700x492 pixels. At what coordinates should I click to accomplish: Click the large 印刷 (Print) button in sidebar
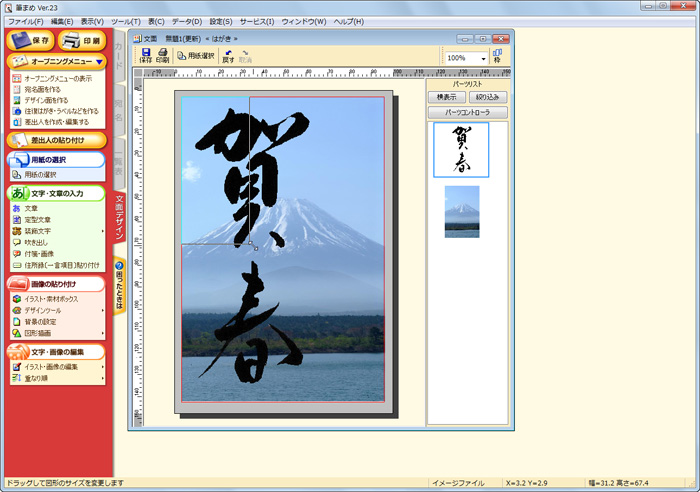82,41
